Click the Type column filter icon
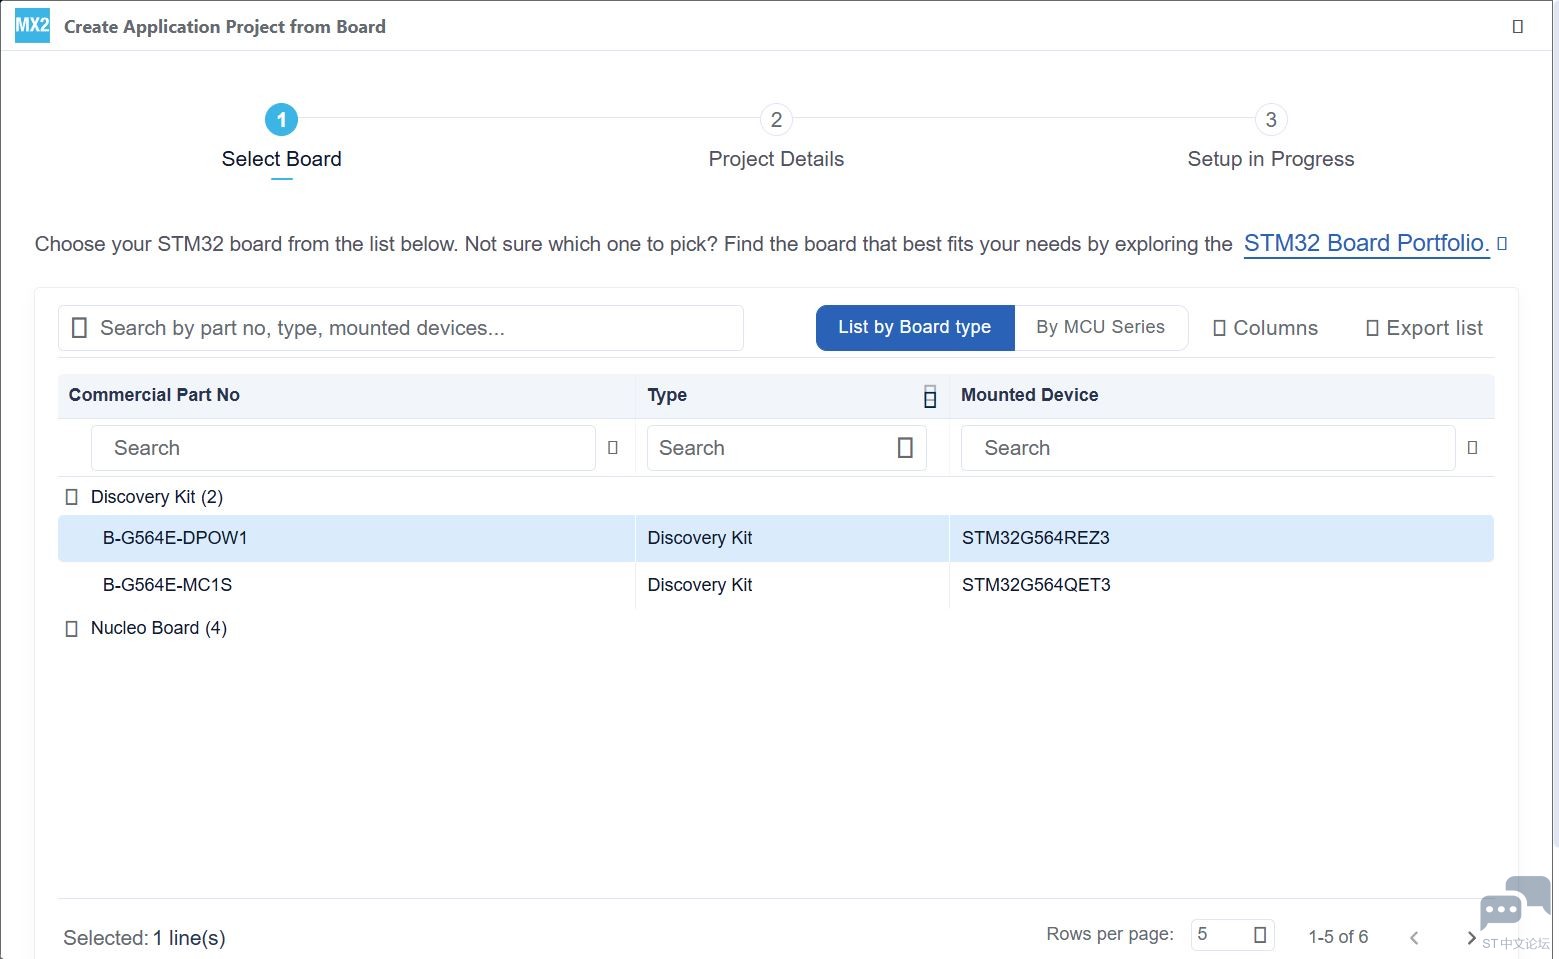Screen dimensions: 1559x959 pos(930,396)
